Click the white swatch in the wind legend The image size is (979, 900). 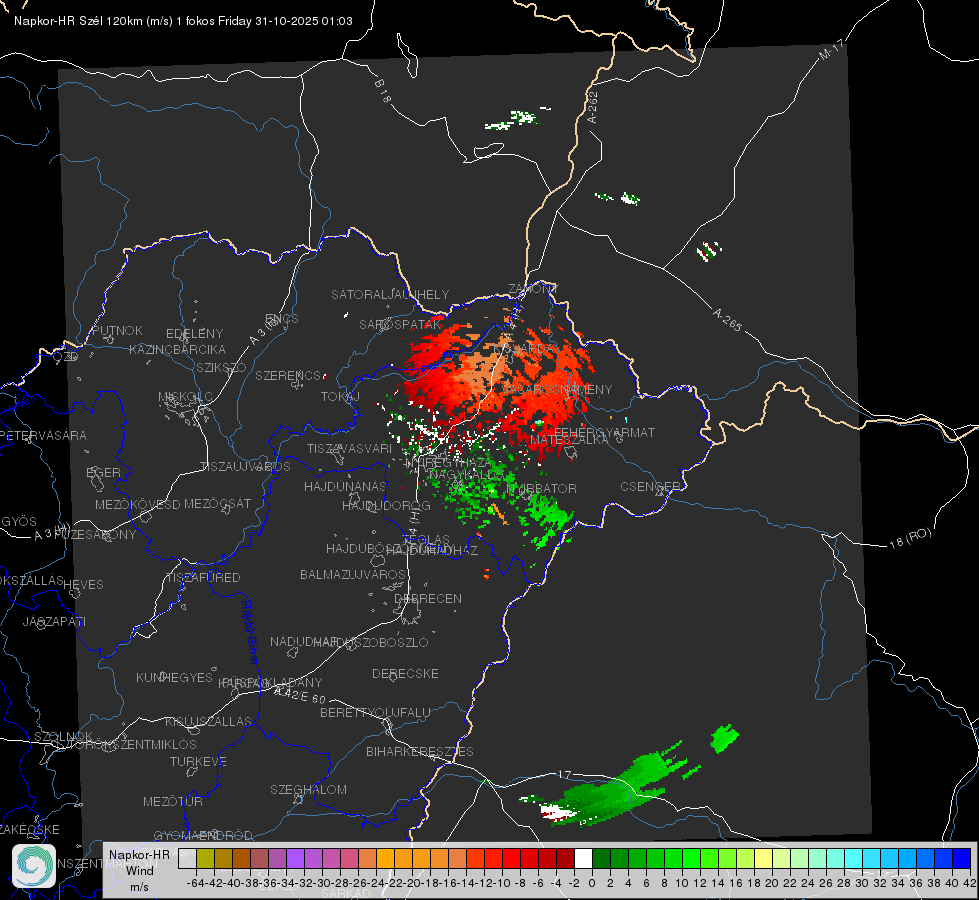click(x=583, y=858)
